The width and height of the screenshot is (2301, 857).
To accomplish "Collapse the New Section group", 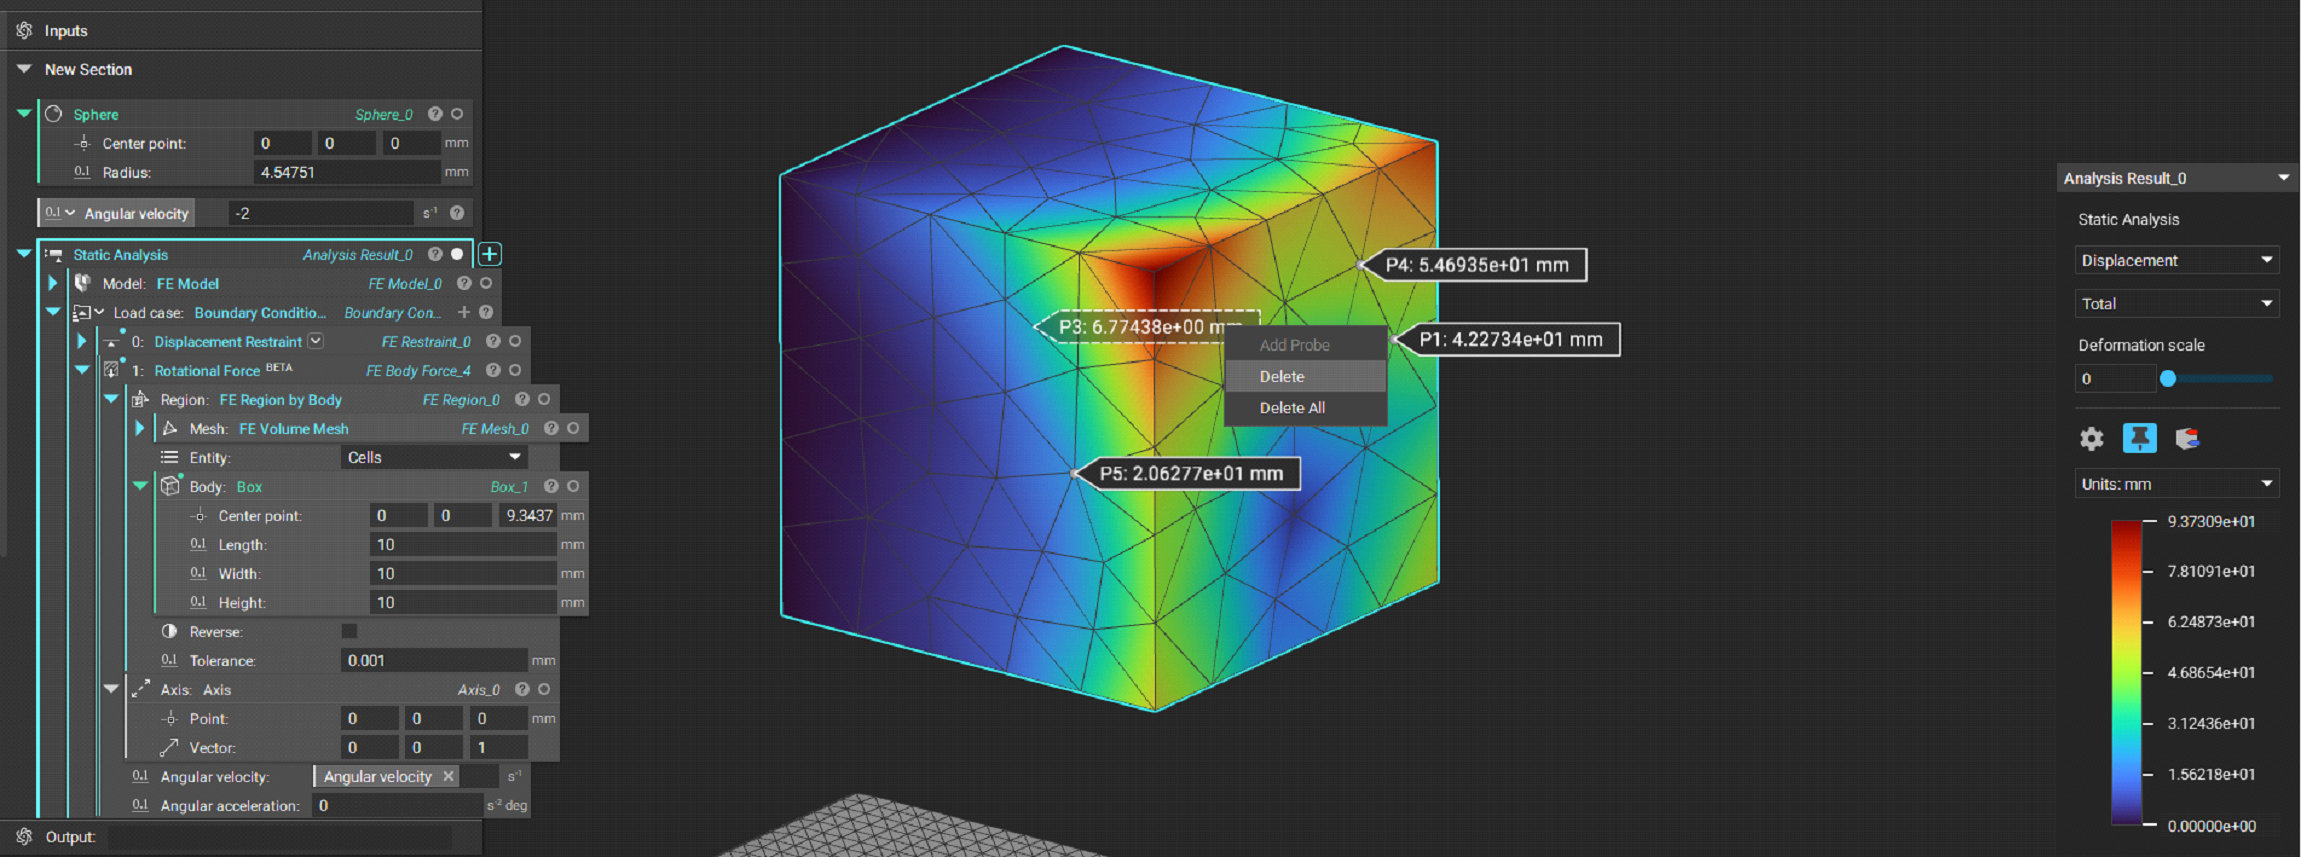I will (x=24, y=69).
